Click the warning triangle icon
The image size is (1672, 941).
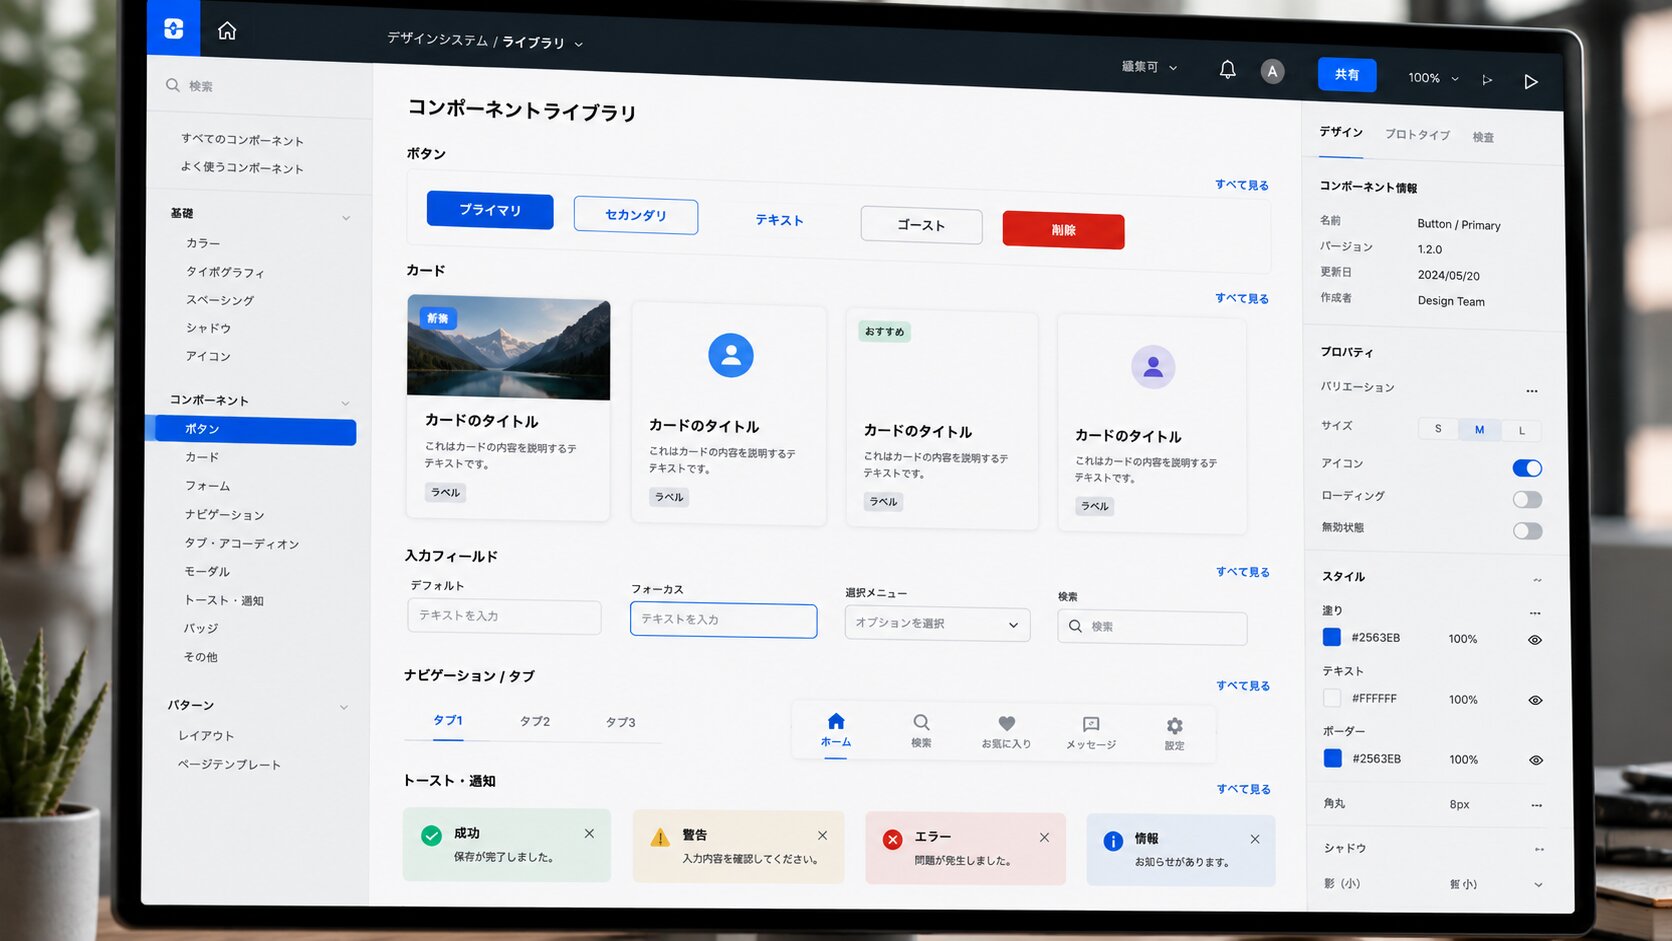[x=660, y=837]
